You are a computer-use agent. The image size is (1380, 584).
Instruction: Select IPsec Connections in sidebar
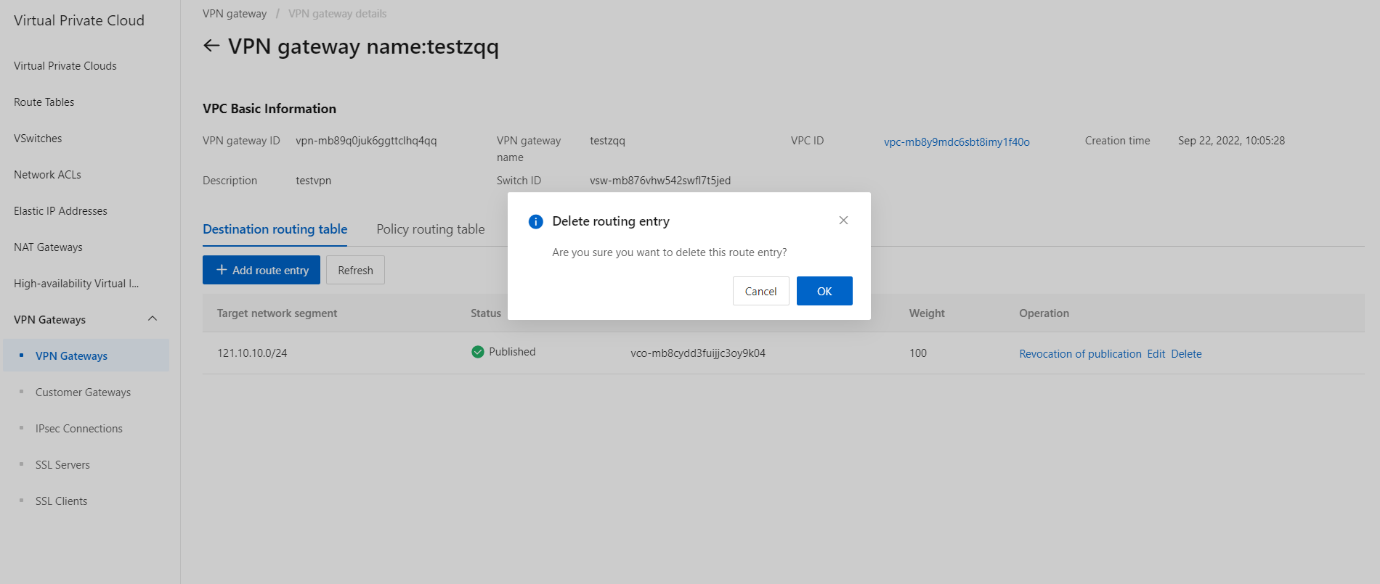point(79,428)
